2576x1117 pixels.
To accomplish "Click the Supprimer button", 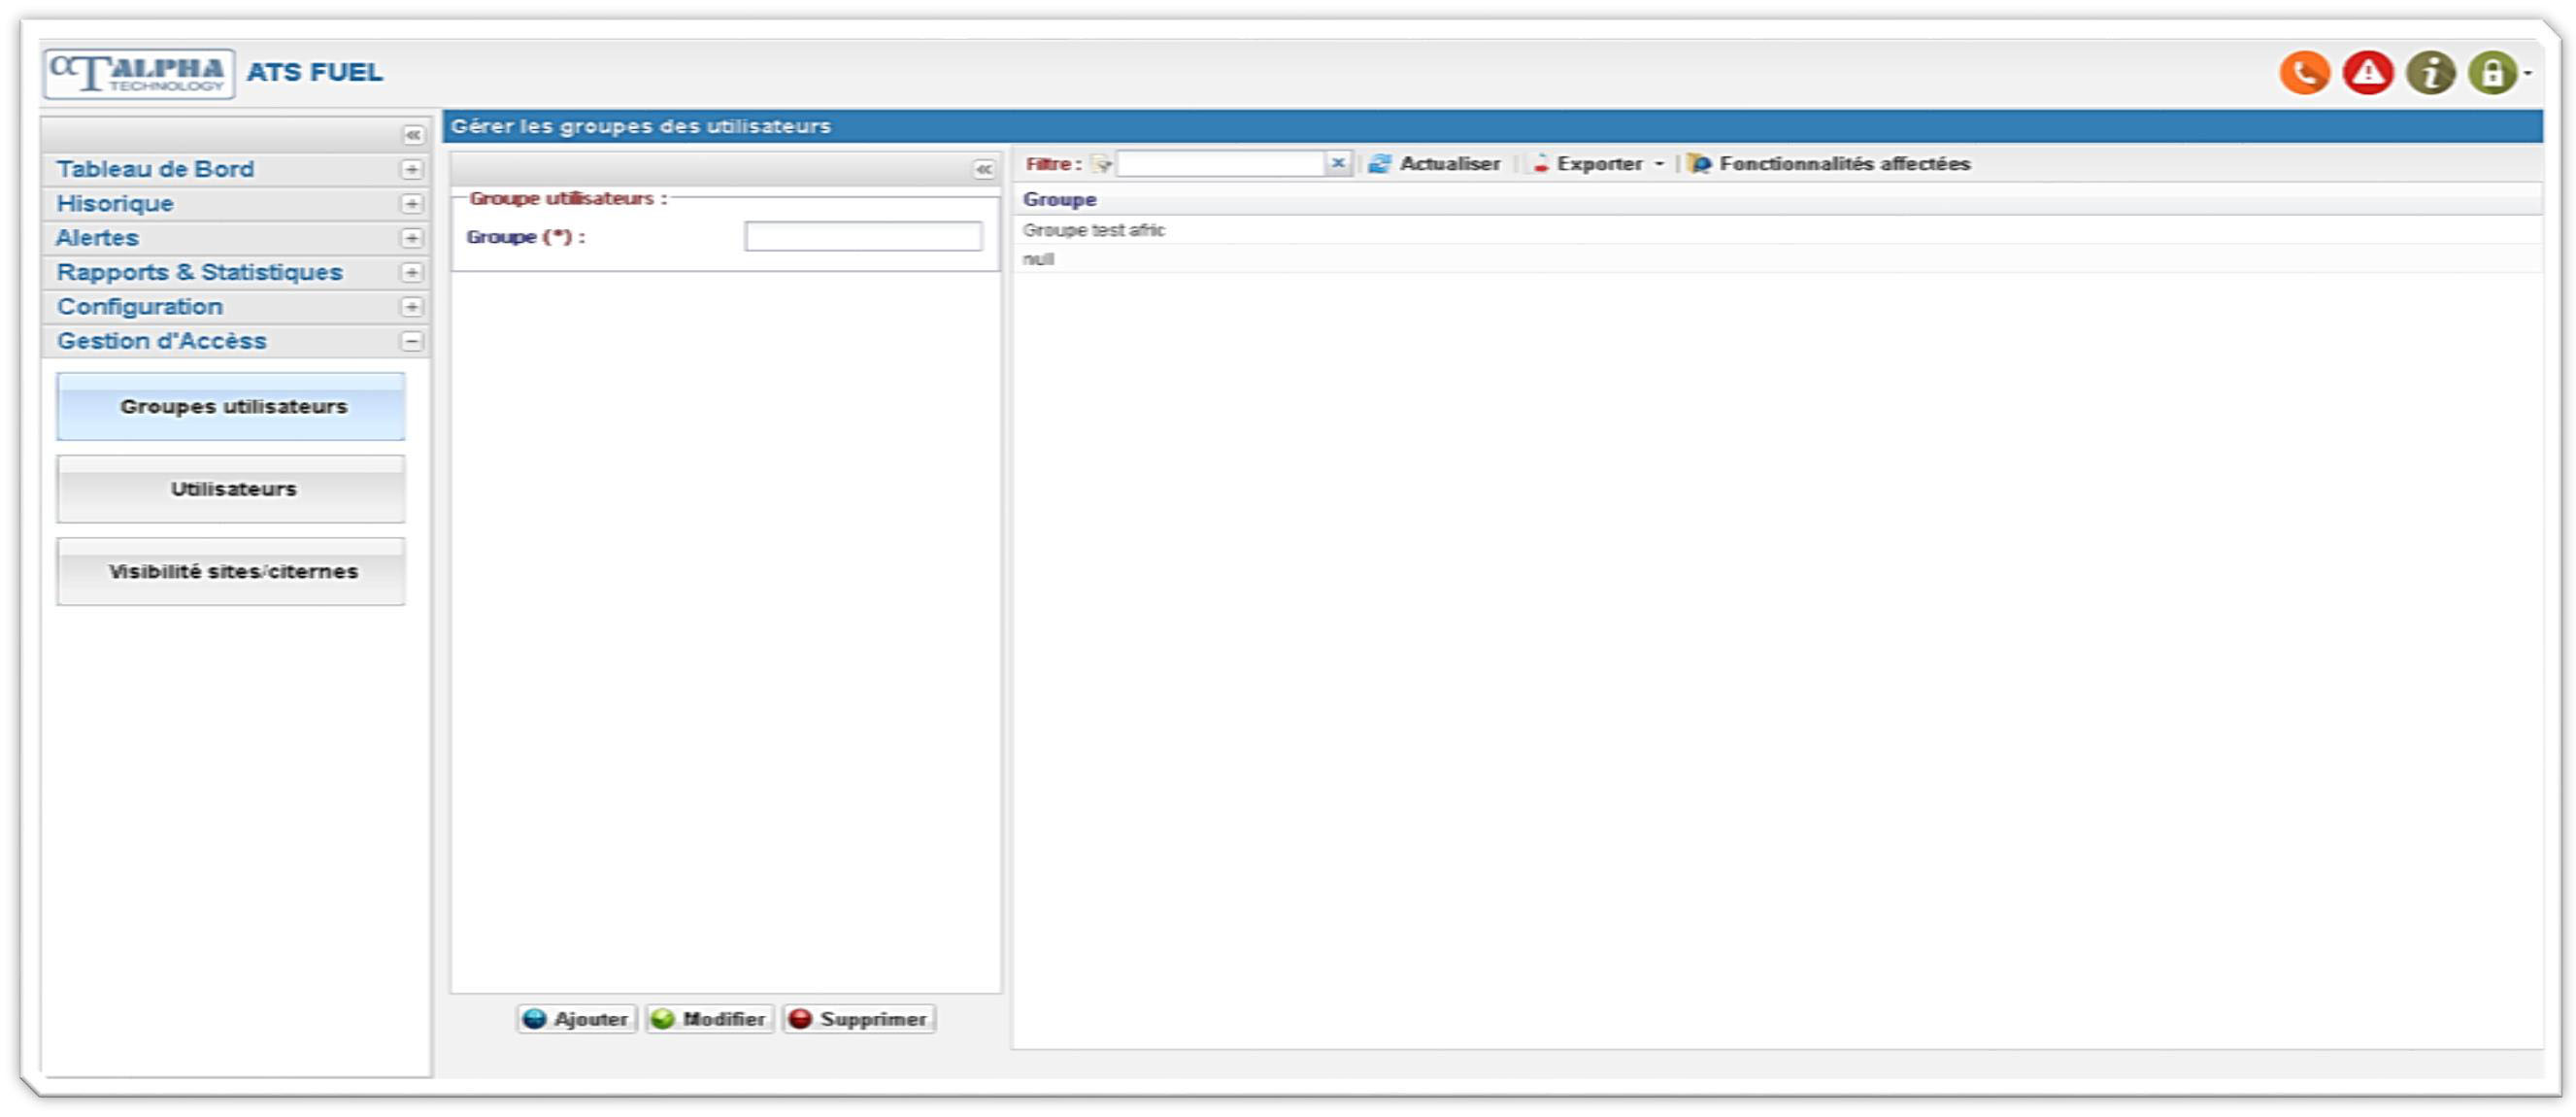I will (x=859, y=1019).
